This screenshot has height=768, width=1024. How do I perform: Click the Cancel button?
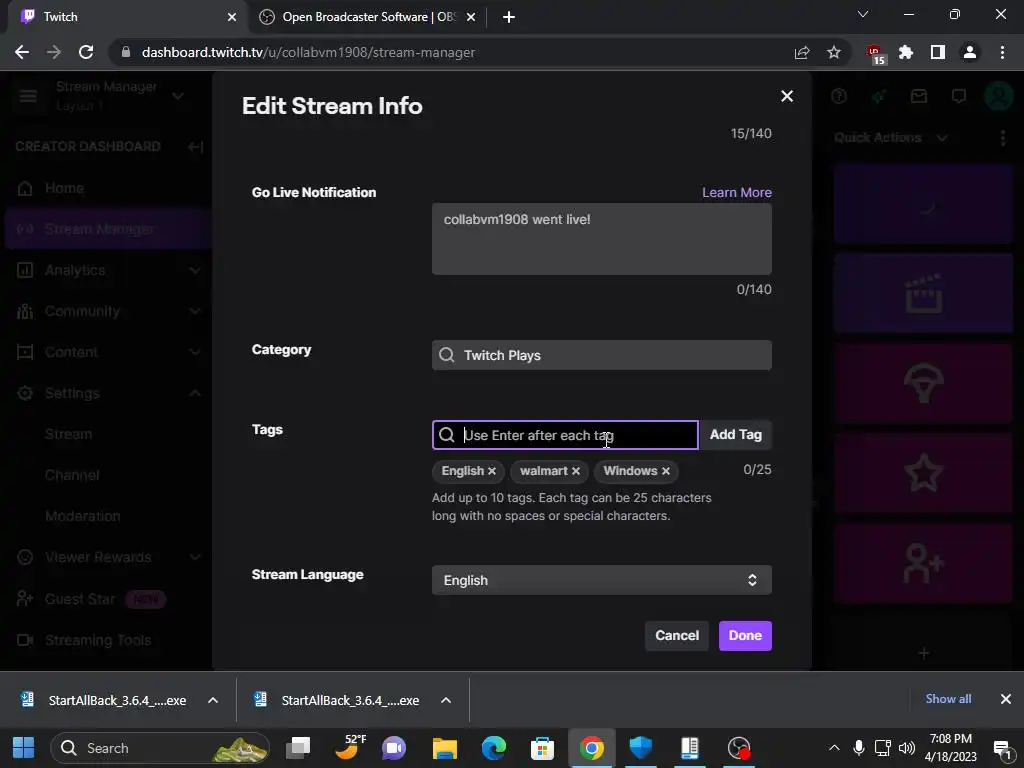[677, 635]
